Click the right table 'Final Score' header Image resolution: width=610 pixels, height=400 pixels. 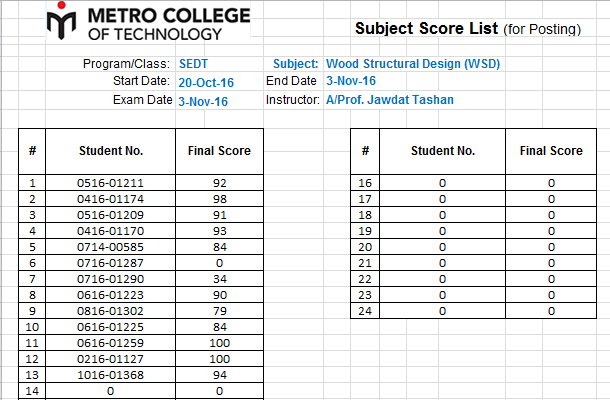click(x=551, y=151)
